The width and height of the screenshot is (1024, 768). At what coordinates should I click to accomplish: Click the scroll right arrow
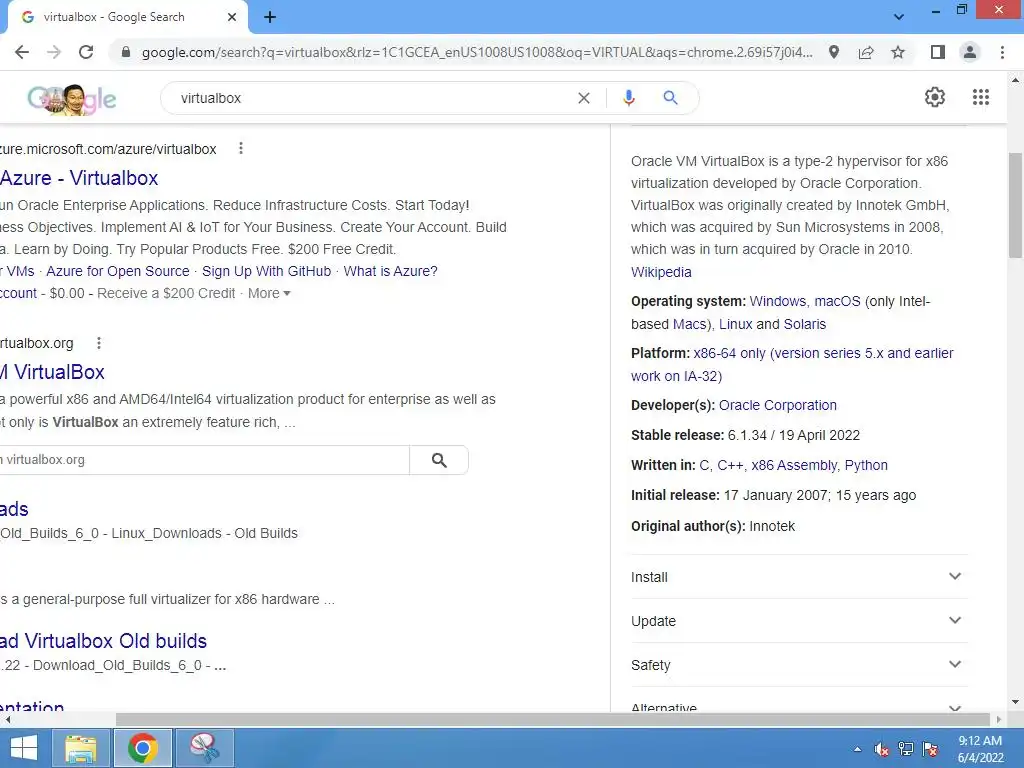pyautogui.click(x=999, y=719)
